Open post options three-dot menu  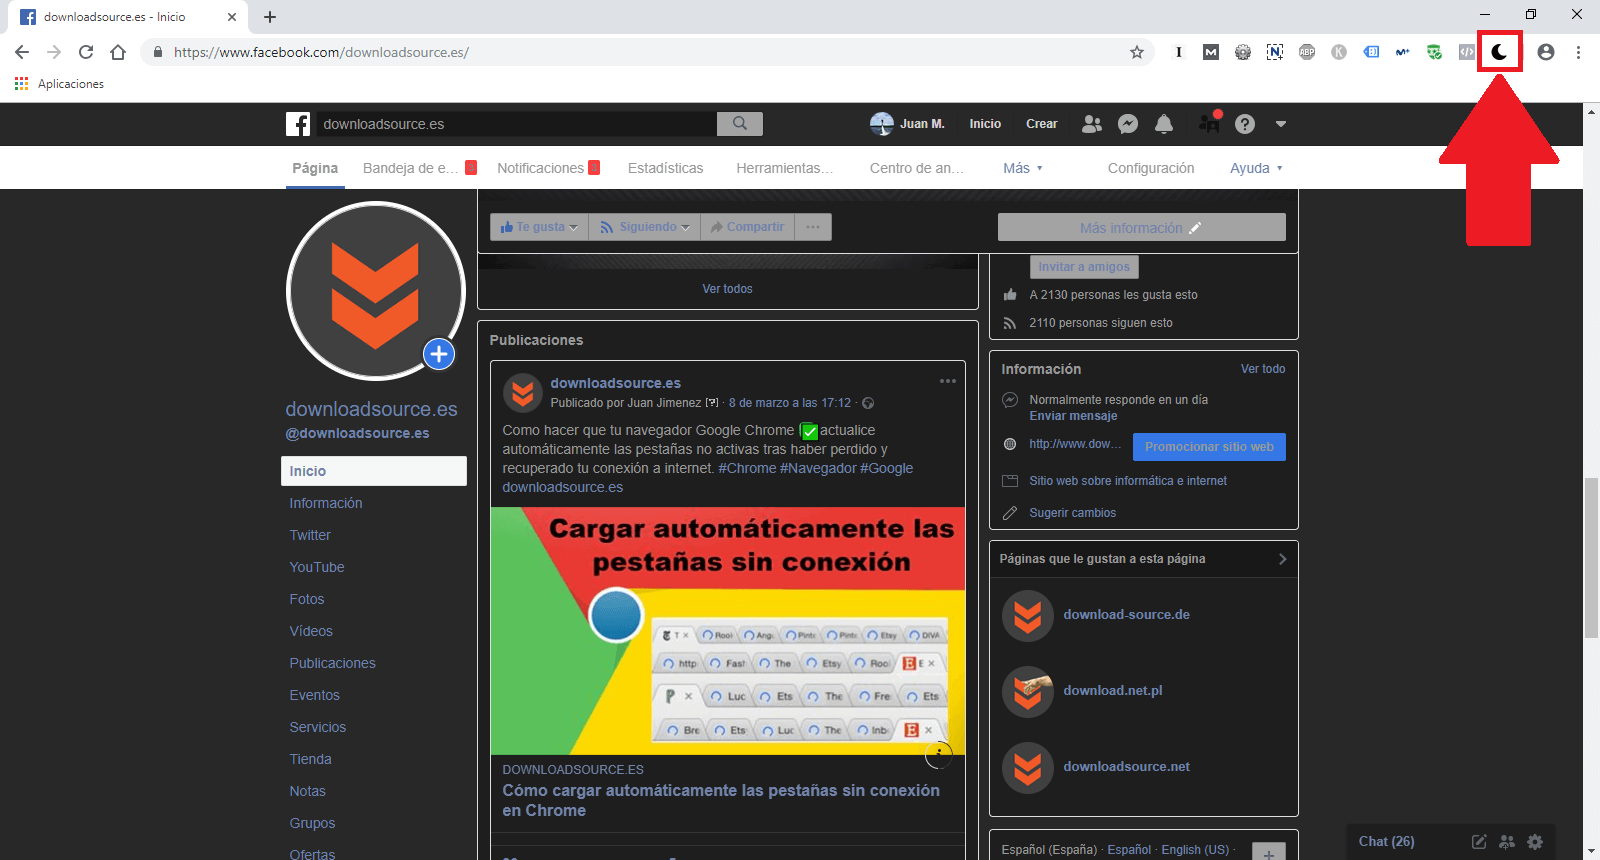click(x=948, y=381)
